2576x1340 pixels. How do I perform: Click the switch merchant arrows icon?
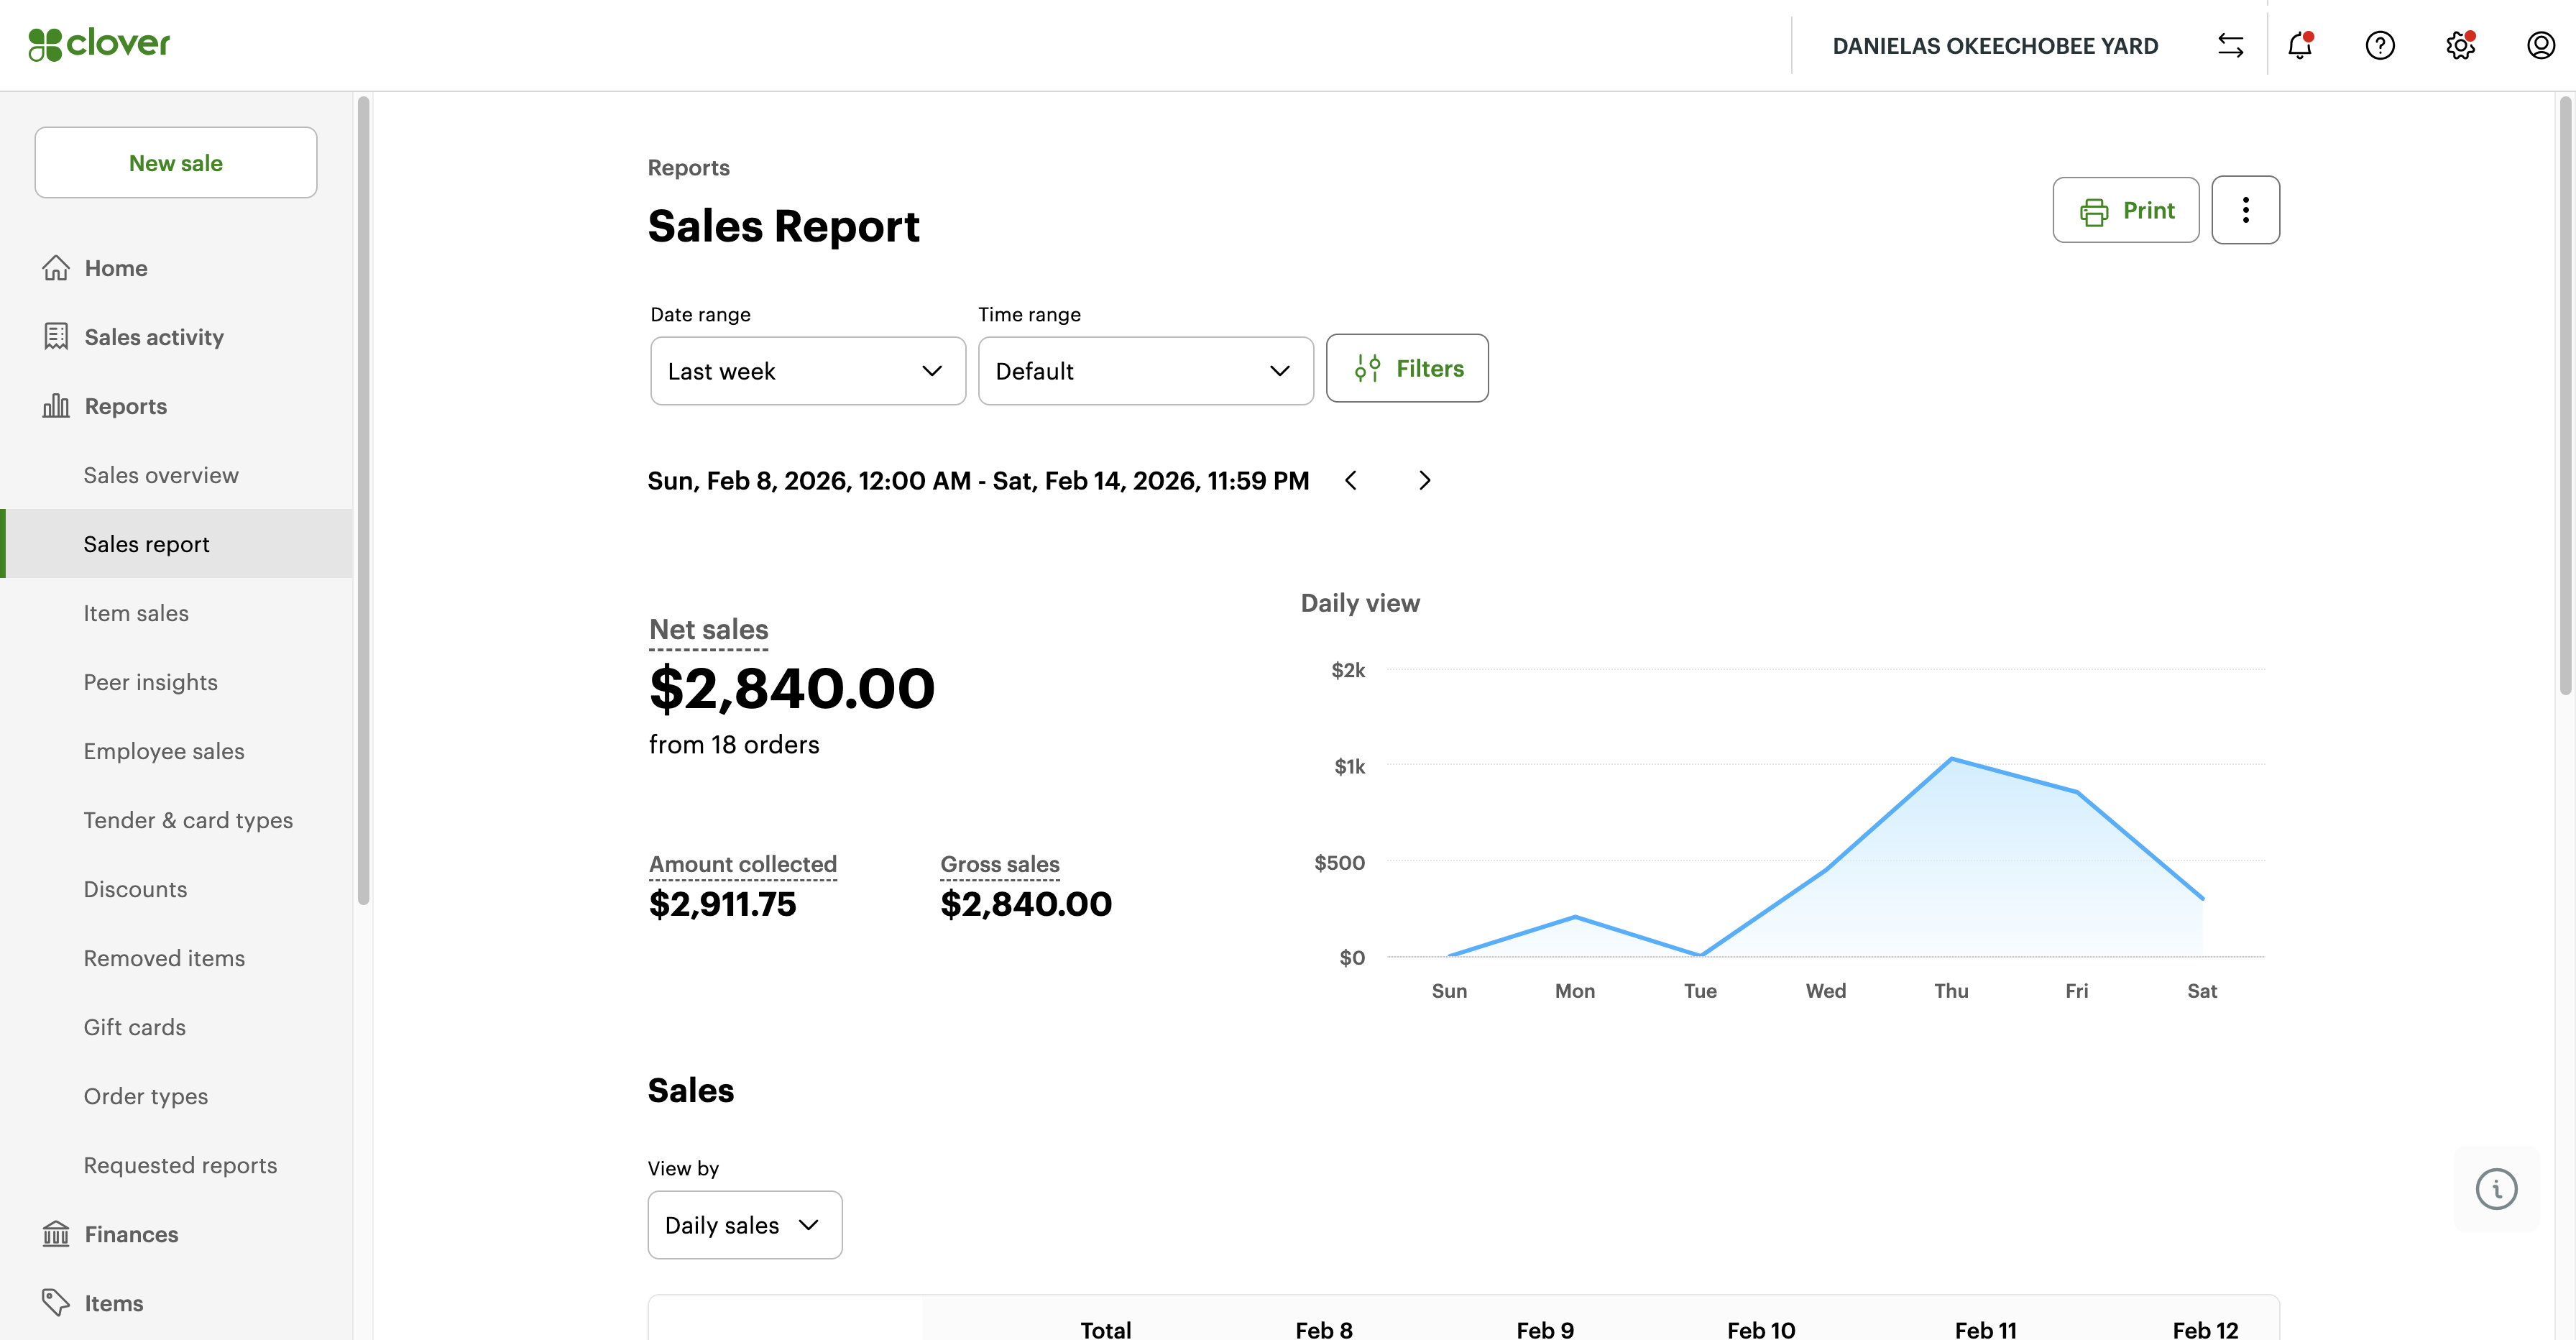[x=2230, y=45]
